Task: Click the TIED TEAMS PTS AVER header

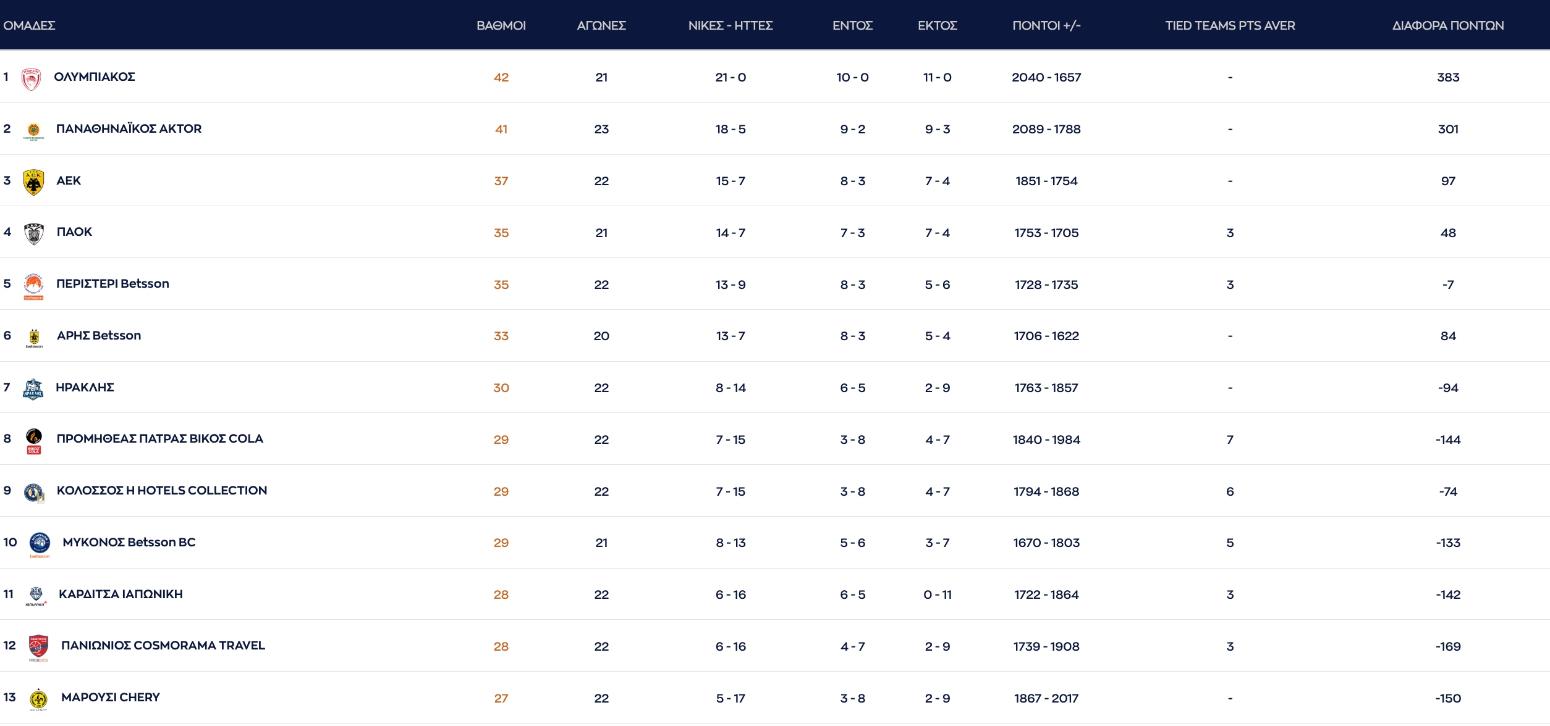Action: point(1229,26)
